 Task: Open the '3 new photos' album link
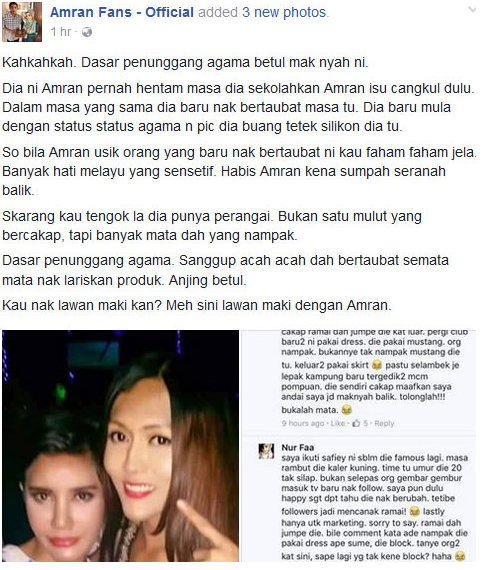pyautogui.click(x=284, y=12)
